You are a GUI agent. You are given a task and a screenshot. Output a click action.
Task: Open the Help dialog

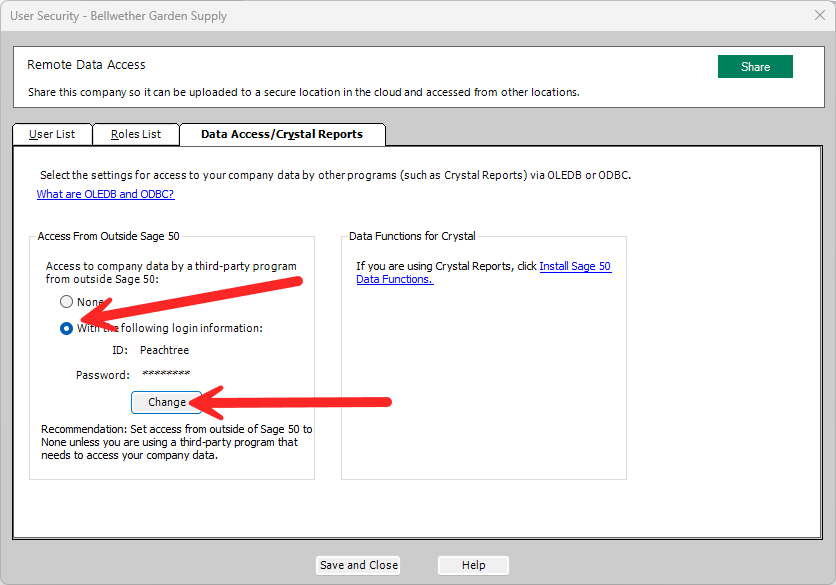coord(472,564)
